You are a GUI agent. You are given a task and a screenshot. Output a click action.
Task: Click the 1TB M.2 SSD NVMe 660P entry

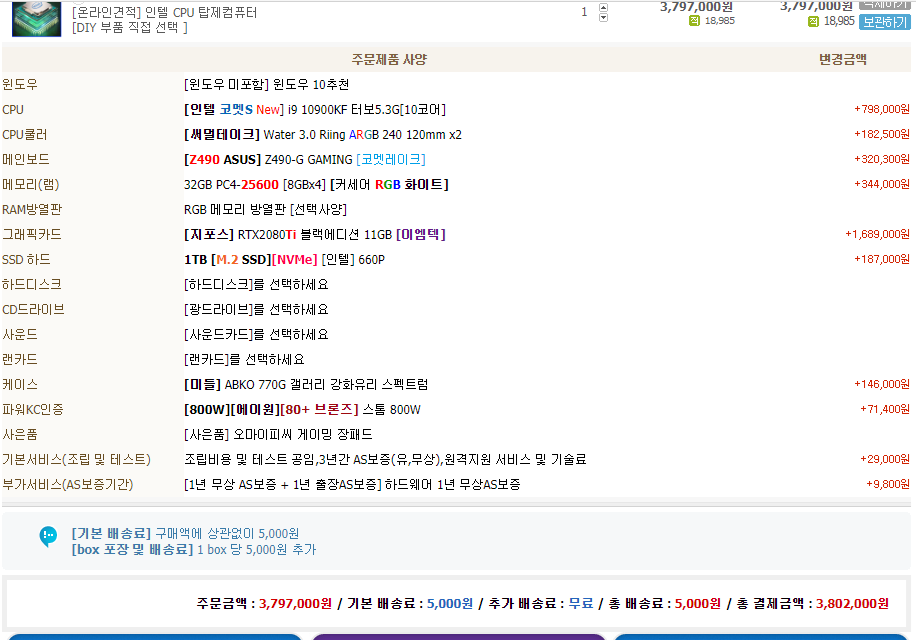point(284,259)
